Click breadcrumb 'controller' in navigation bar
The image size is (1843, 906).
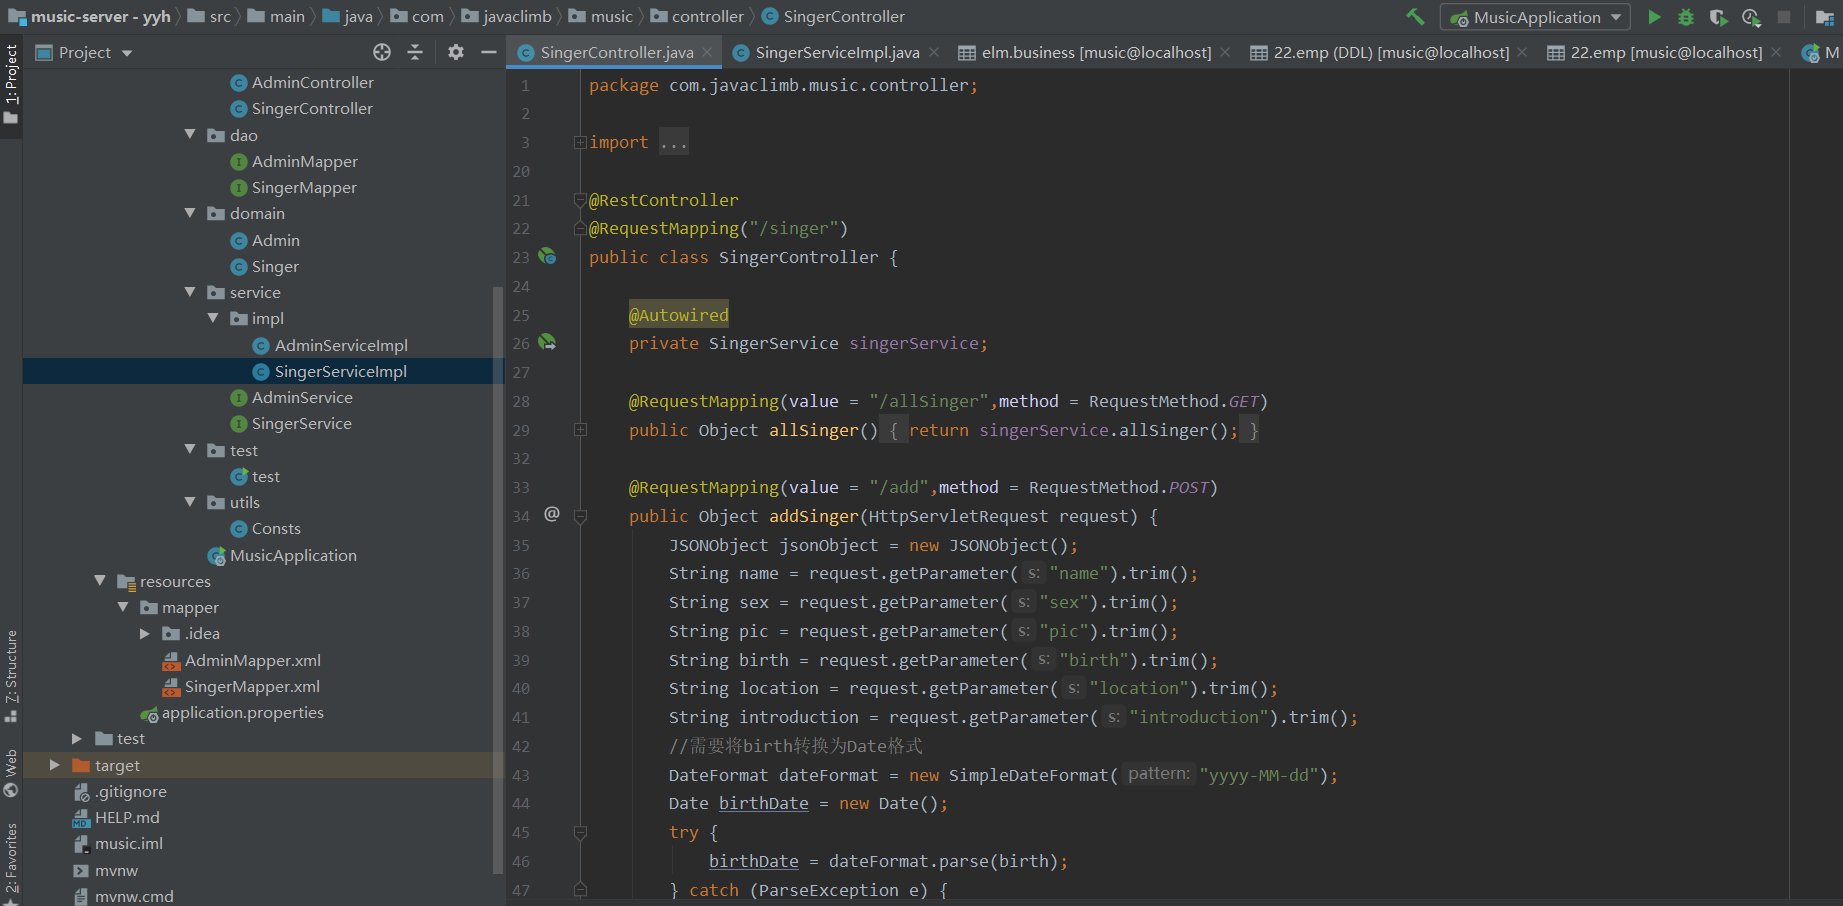[x=708, y=16]
